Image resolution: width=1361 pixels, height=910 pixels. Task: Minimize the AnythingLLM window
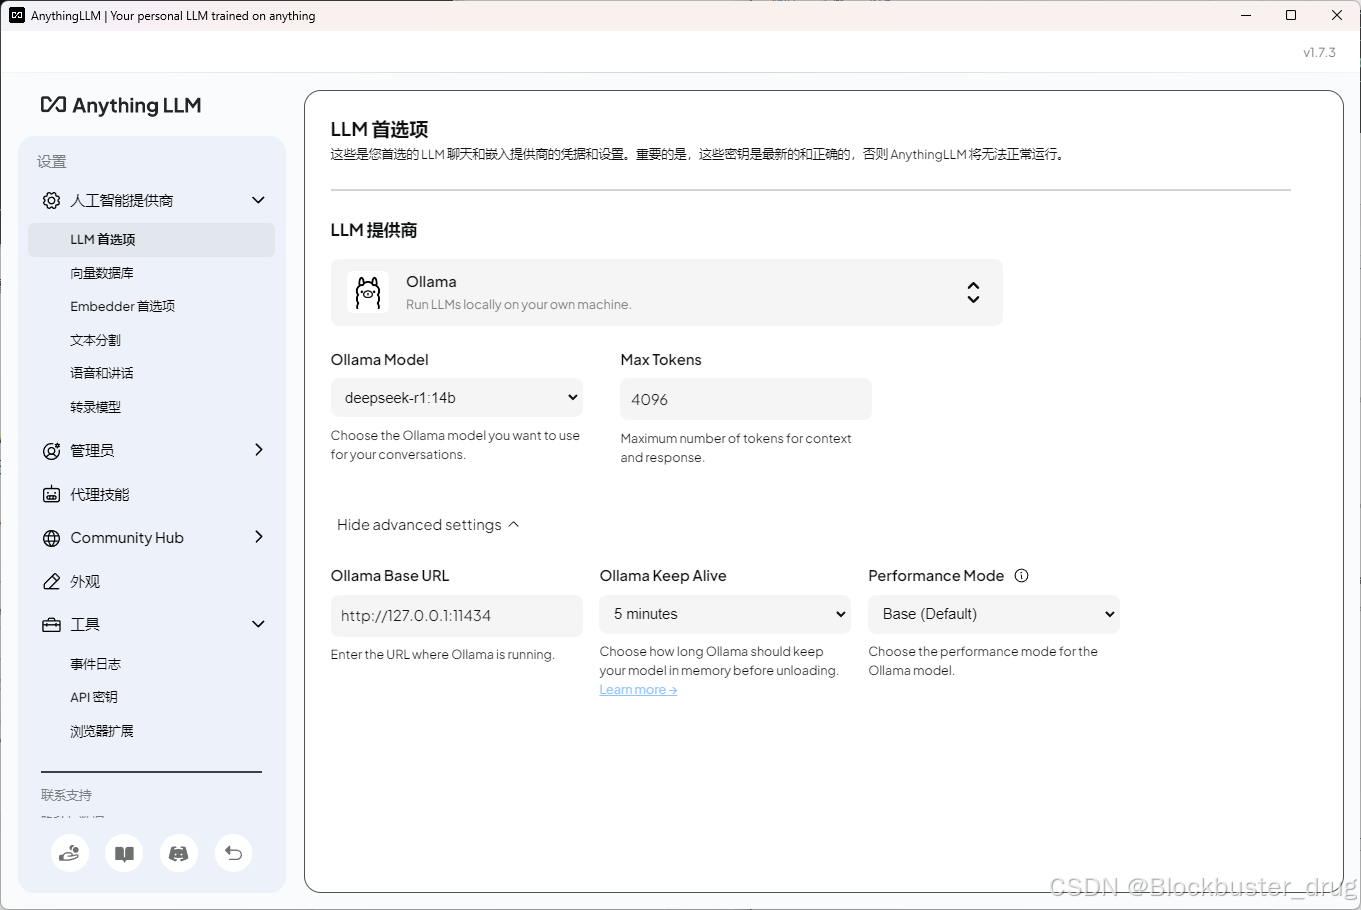(x=1246, y=15)
